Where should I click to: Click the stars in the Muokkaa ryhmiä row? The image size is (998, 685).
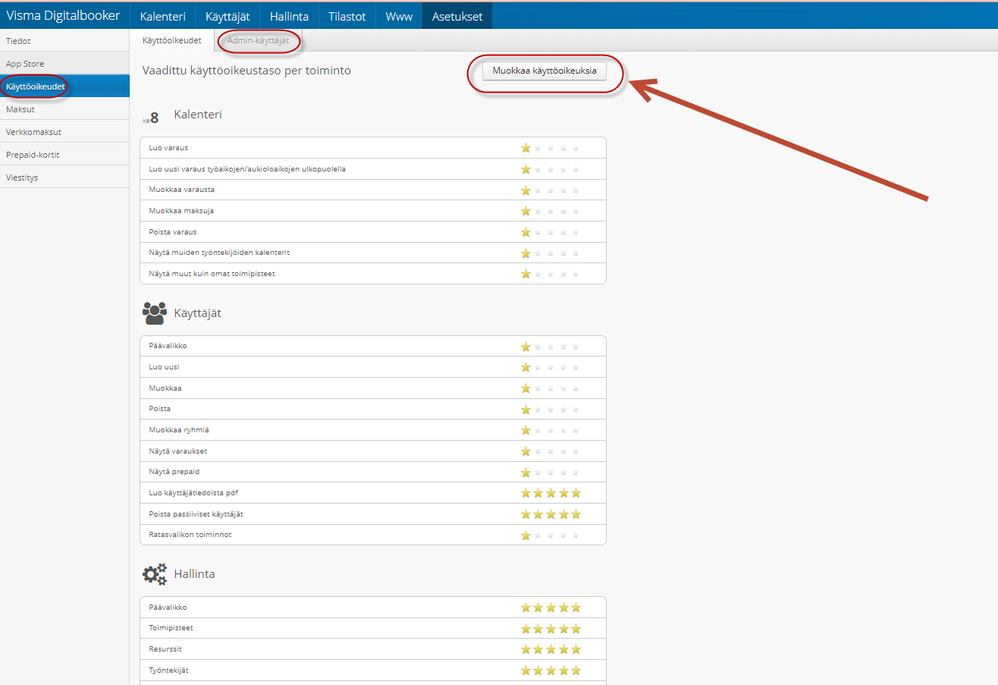click(x=551, y=430)
